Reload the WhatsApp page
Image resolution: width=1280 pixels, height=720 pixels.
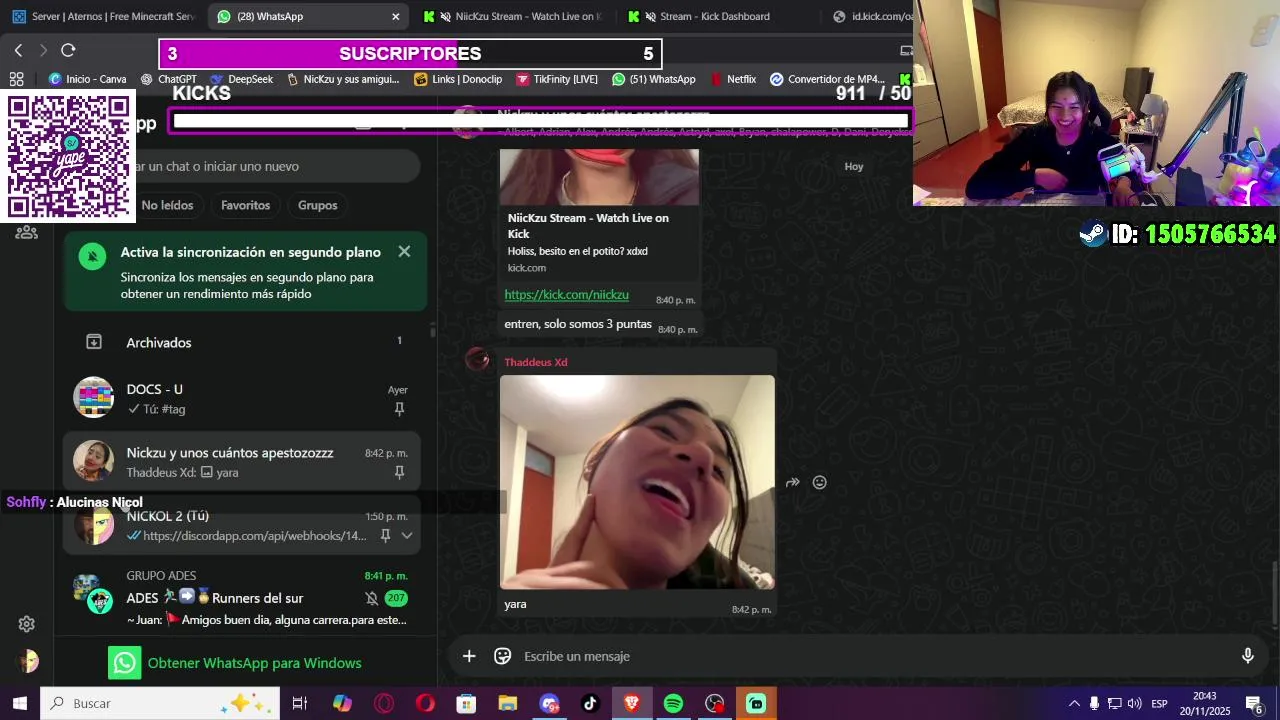pyautogui.click(x=68, y=50)
